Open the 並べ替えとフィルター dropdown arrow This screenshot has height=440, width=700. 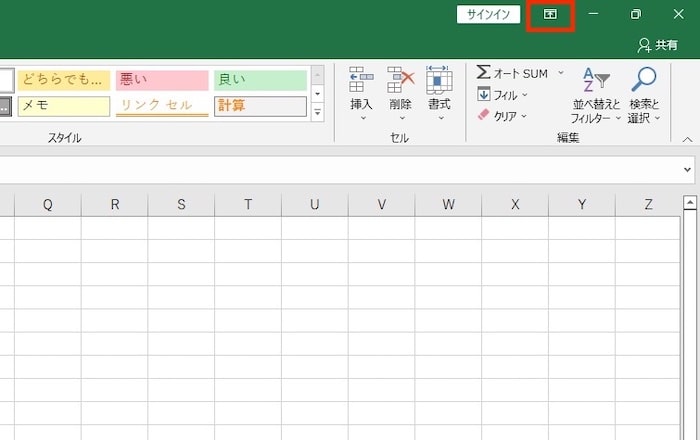click(x=618, y=118)
